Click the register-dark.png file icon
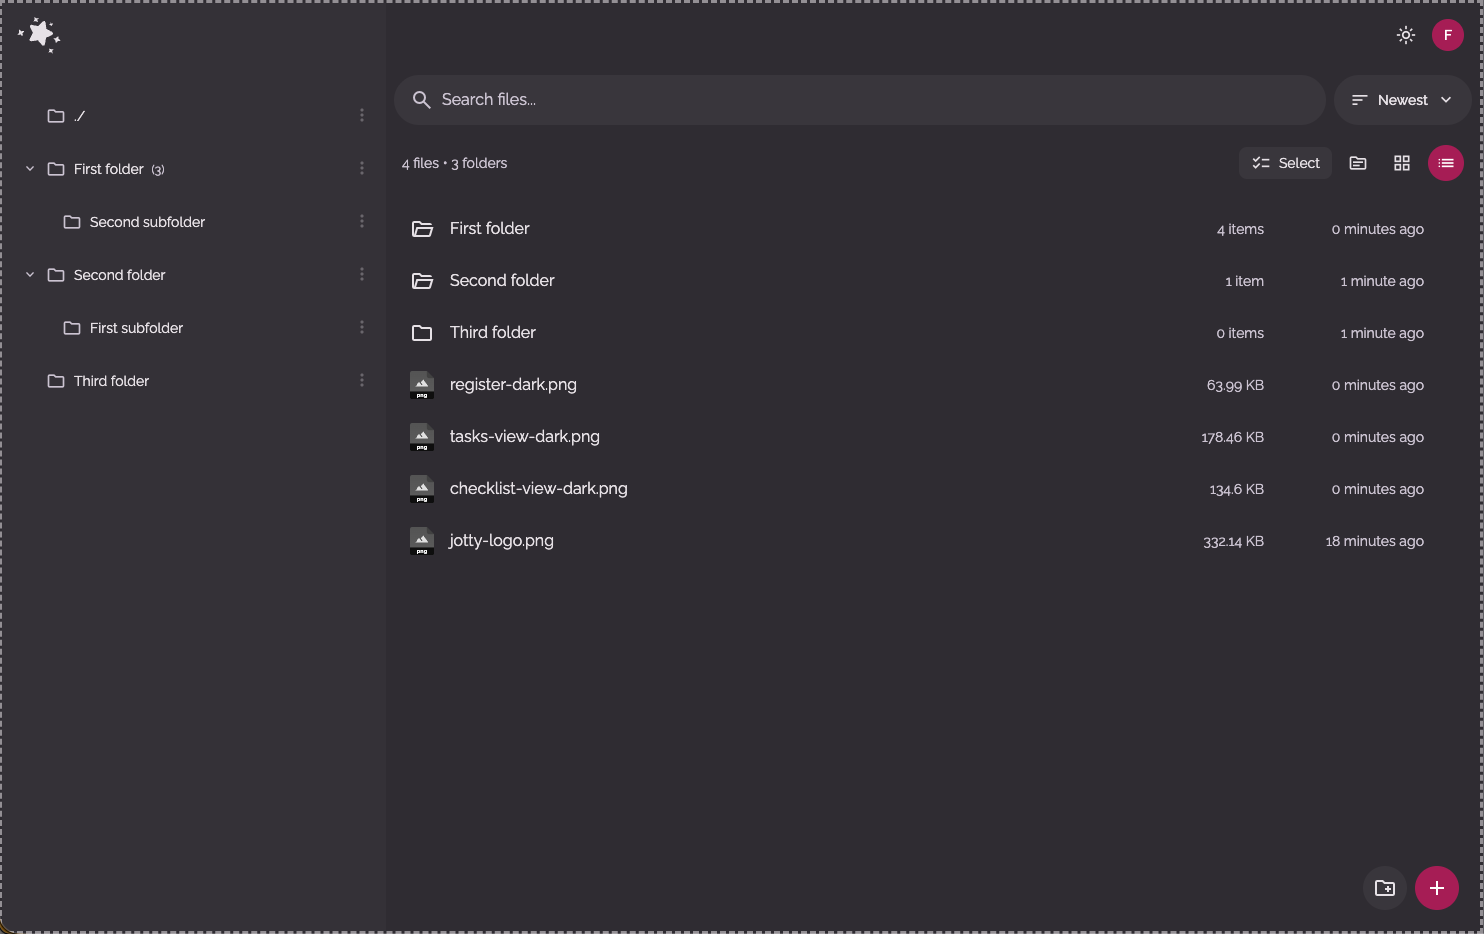The width and height of the screenshot is (1484, 934). coord(422,385)
